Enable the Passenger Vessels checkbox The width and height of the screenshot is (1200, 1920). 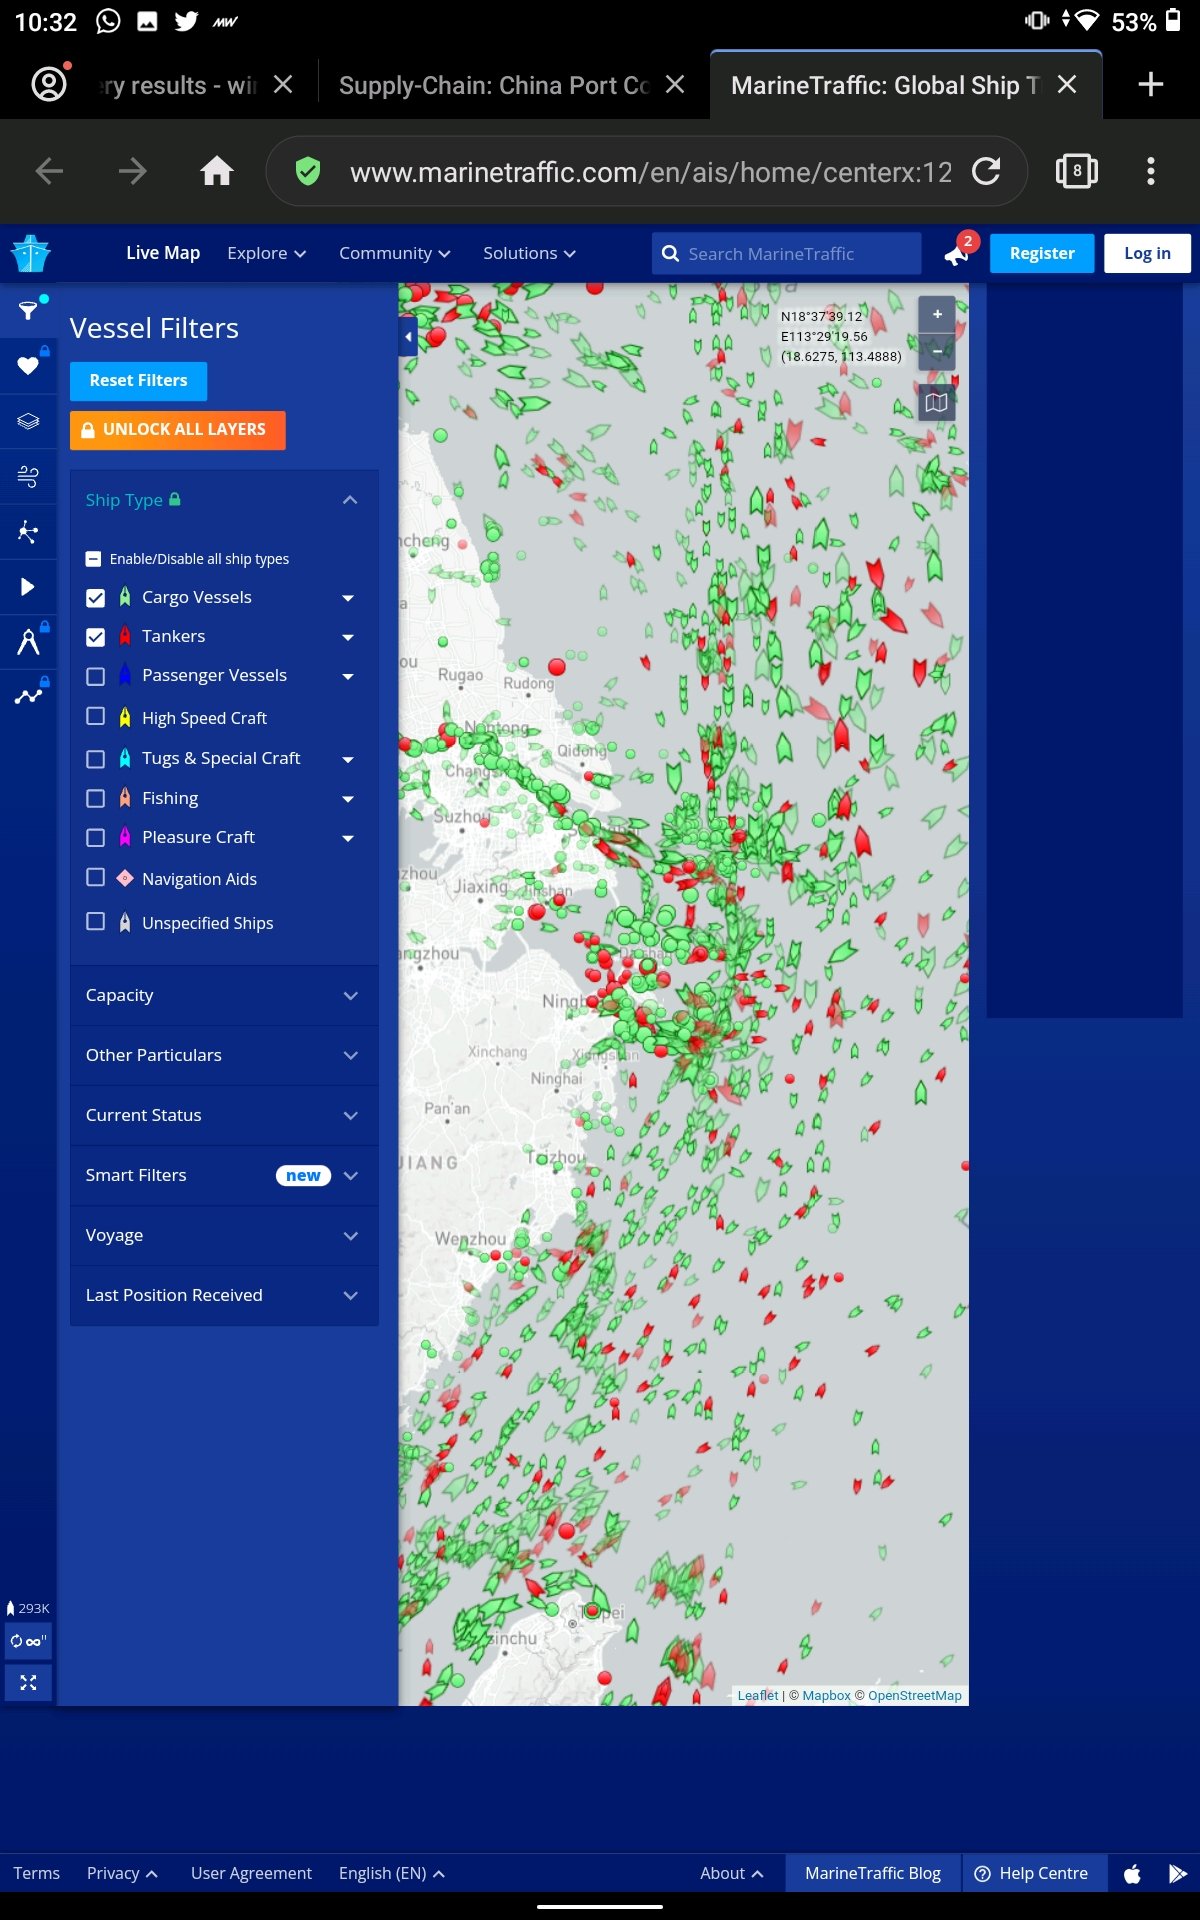(x=96, y=676)
